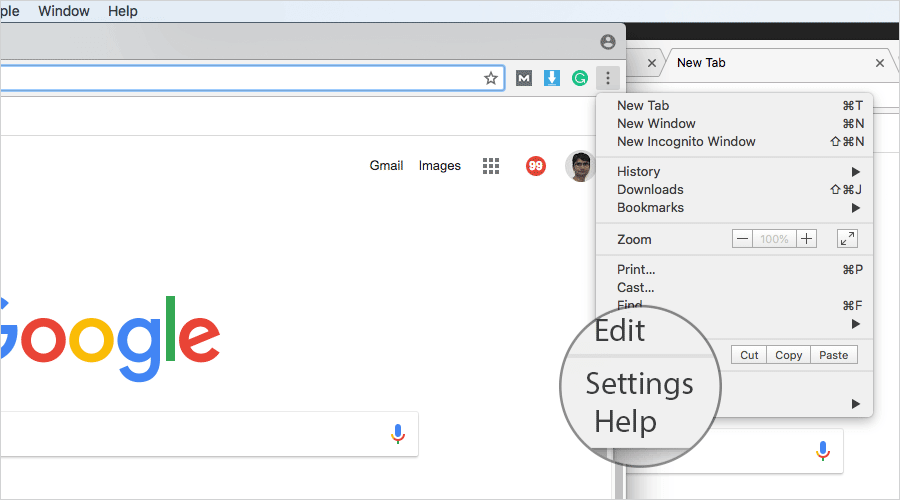
Task: Click the Copy button
Action: [789, 355]
